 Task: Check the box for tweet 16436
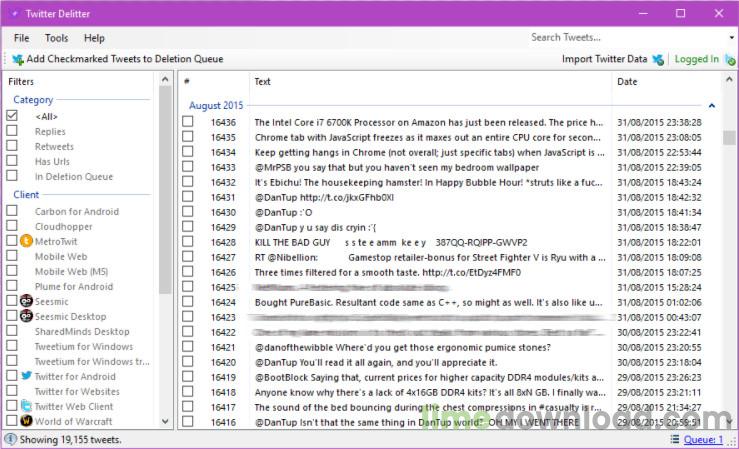click(x=187, y=122)
